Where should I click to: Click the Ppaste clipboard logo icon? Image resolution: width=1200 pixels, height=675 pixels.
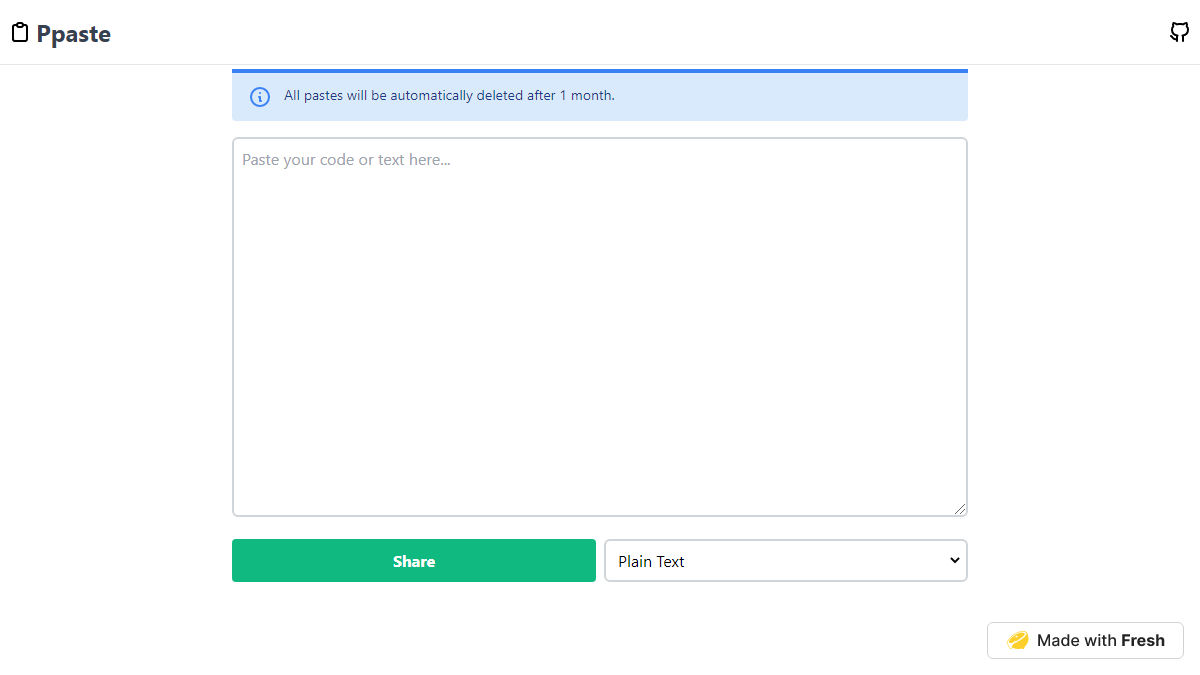pyautogui.click(x=20, y=33)
